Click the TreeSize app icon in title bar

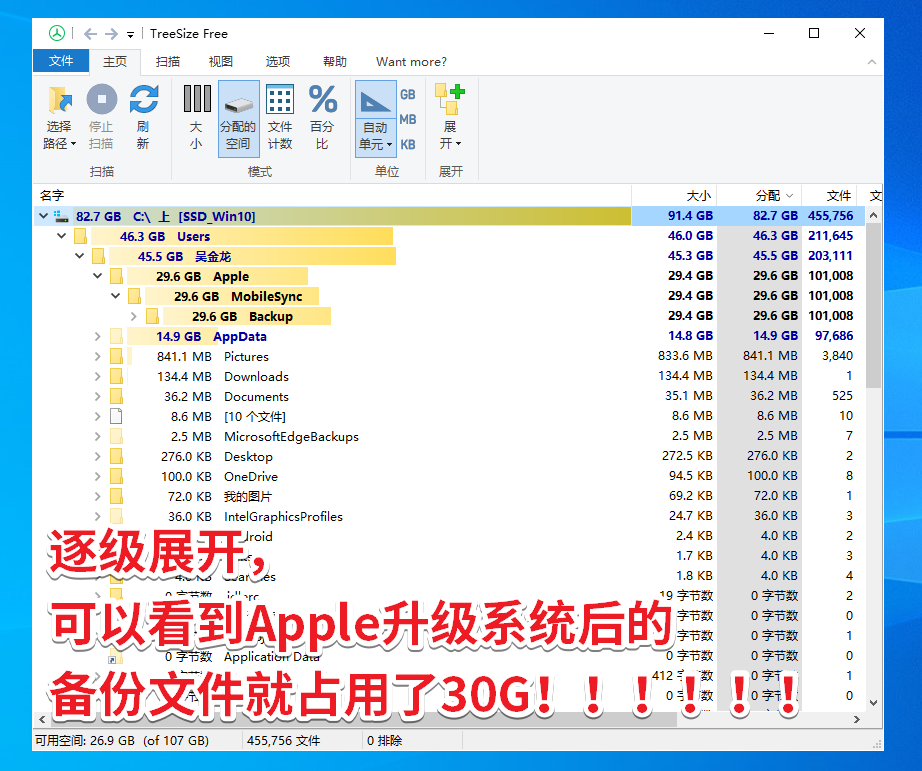57,34
